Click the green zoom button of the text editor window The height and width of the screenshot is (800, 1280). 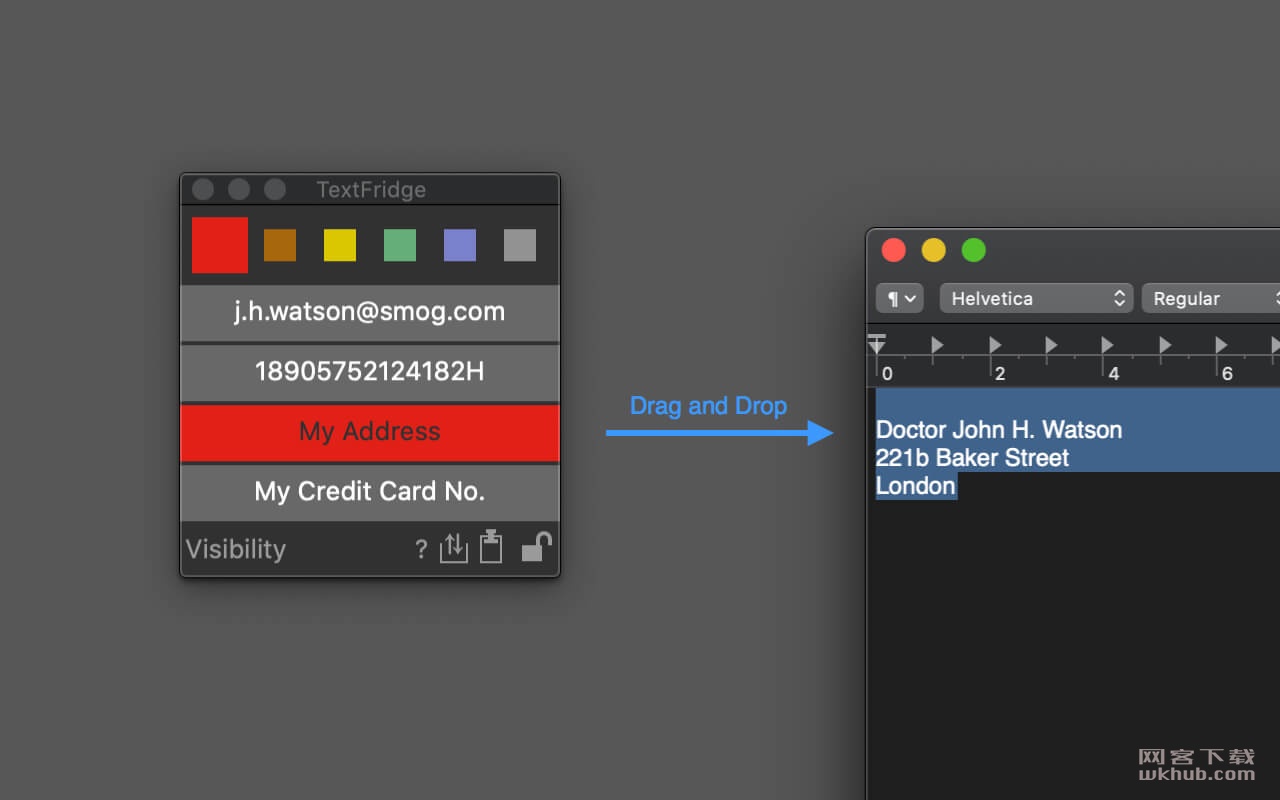tap(974, 250)
